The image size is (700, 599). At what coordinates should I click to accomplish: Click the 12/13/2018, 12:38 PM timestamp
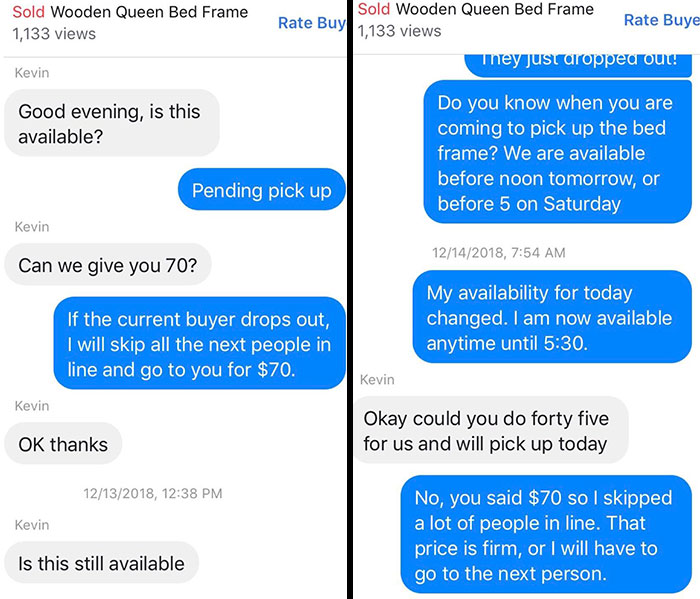[x=153, y=493]
